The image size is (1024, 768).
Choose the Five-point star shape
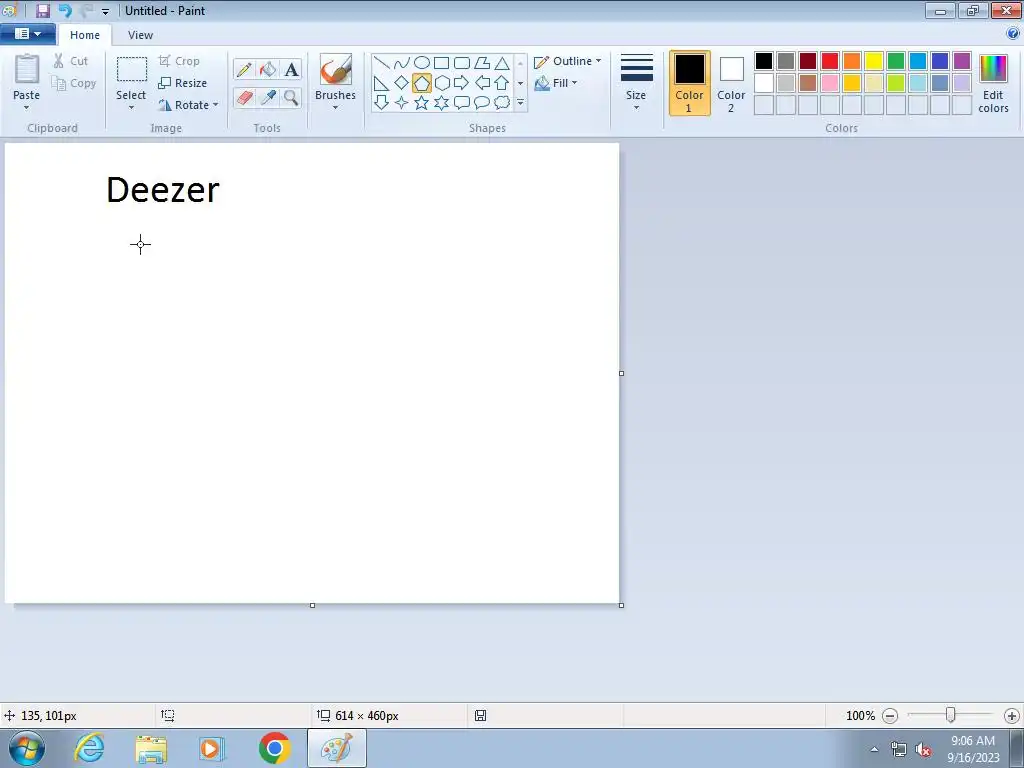pyautogui.click(x=422, y=103)
